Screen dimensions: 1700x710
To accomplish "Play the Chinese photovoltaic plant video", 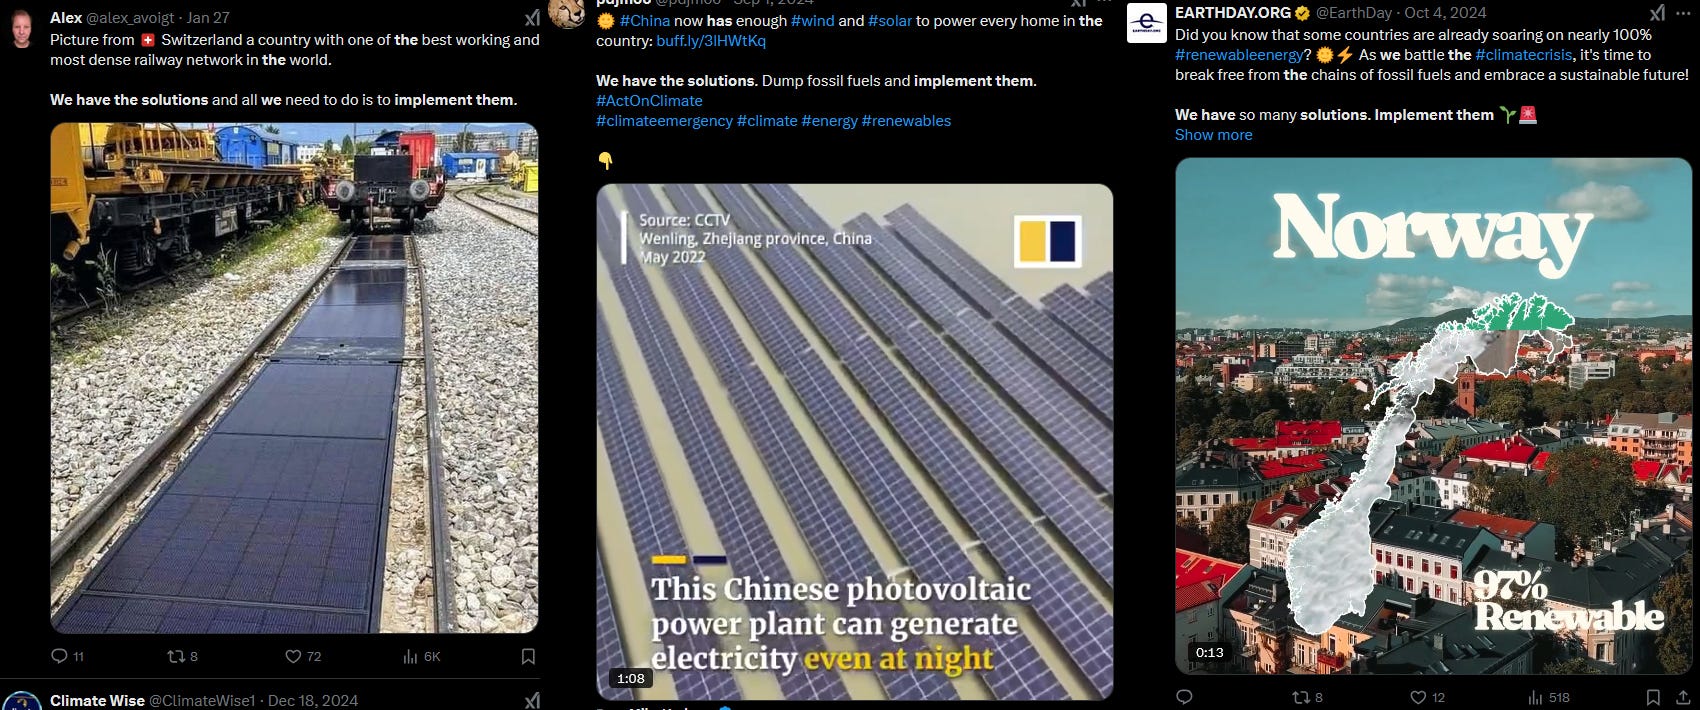I will 855,441.
